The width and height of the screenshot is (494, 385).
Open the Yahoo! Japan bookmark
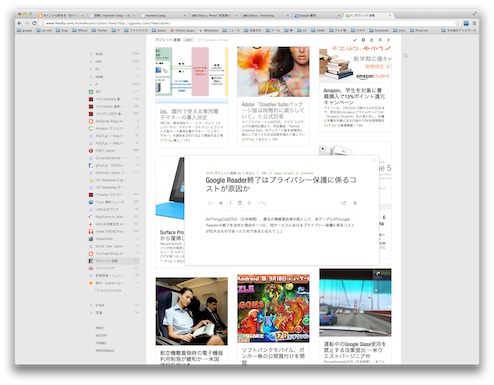(183, 30)
